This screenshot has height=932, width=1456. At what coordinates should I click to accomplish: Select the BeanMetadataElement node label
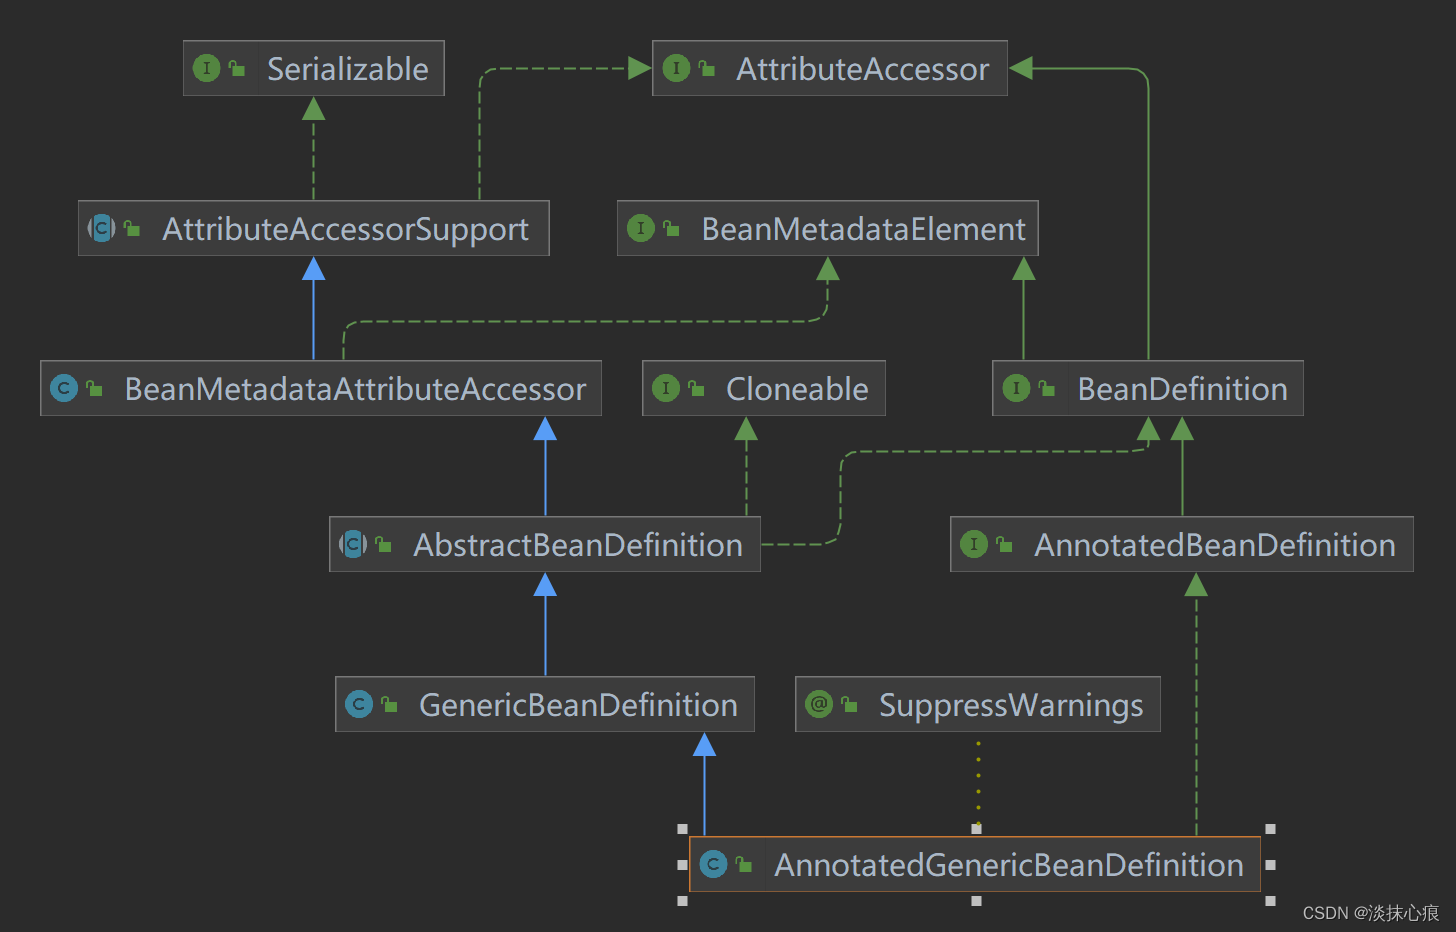[x=864, y=229]
